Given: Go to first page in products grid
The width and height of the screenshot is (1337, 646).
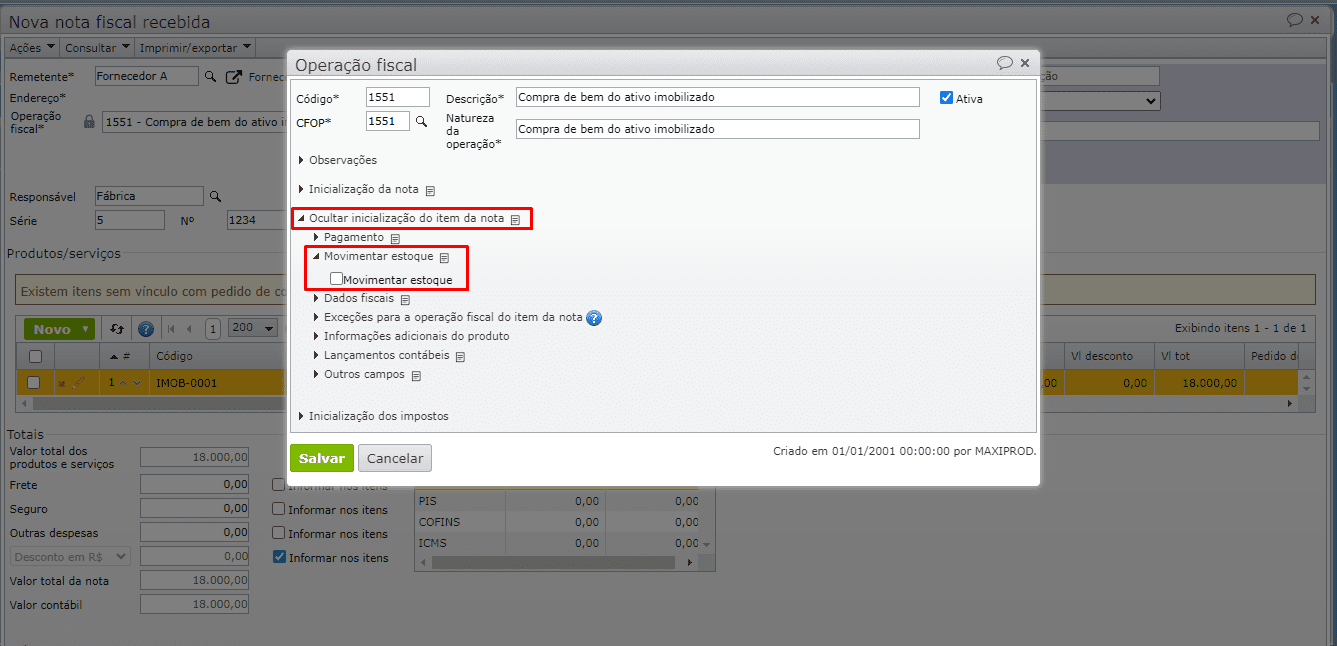Looking at the screenshot, I should tap(171, 329).
